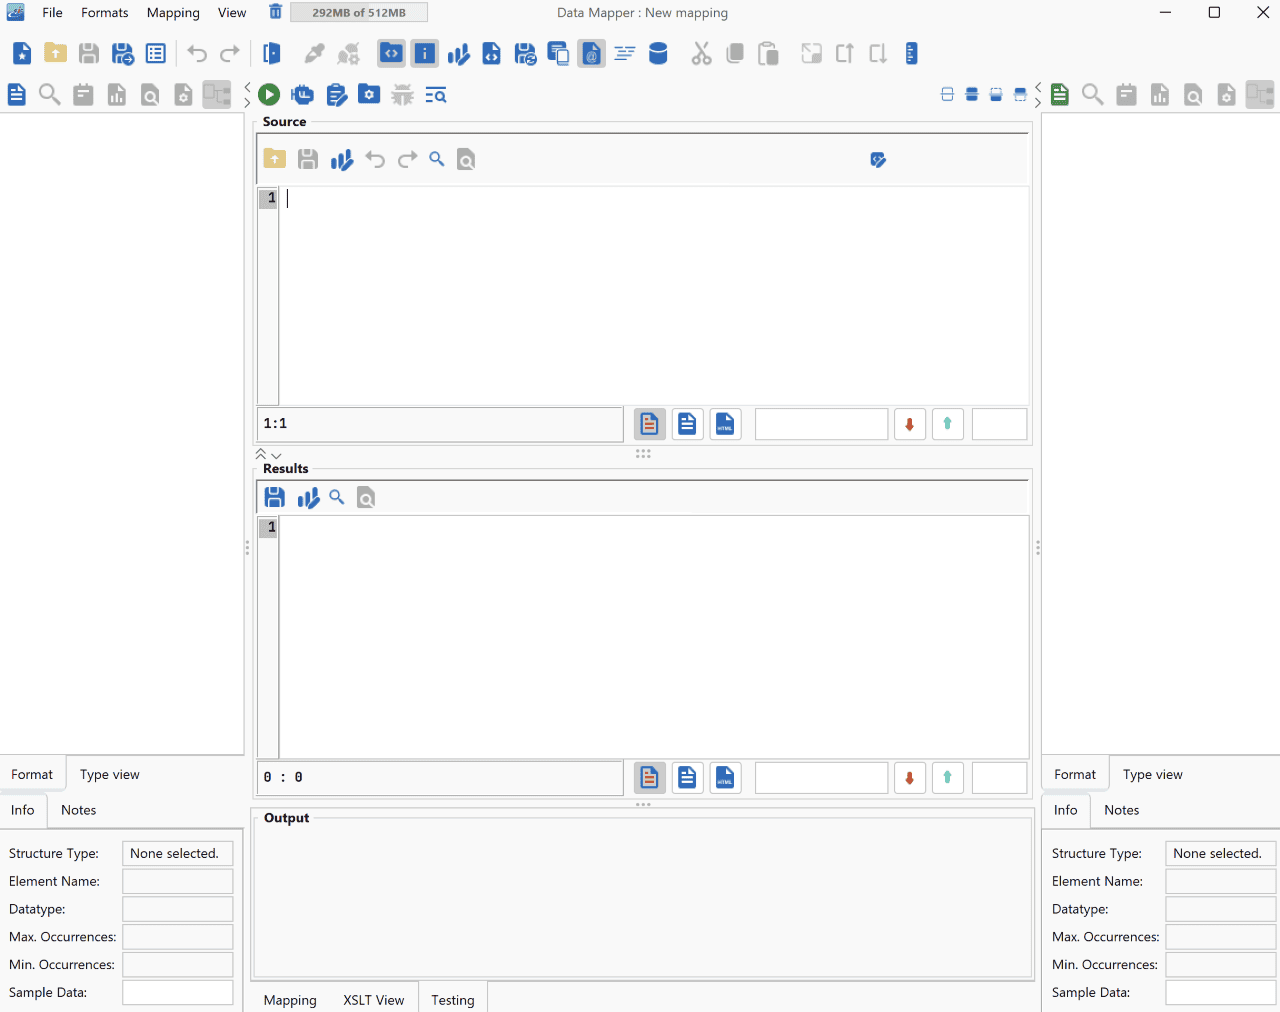Open the View menu
The height and width of the screenshot is (1012, 1280).
[x=232, y=13]
